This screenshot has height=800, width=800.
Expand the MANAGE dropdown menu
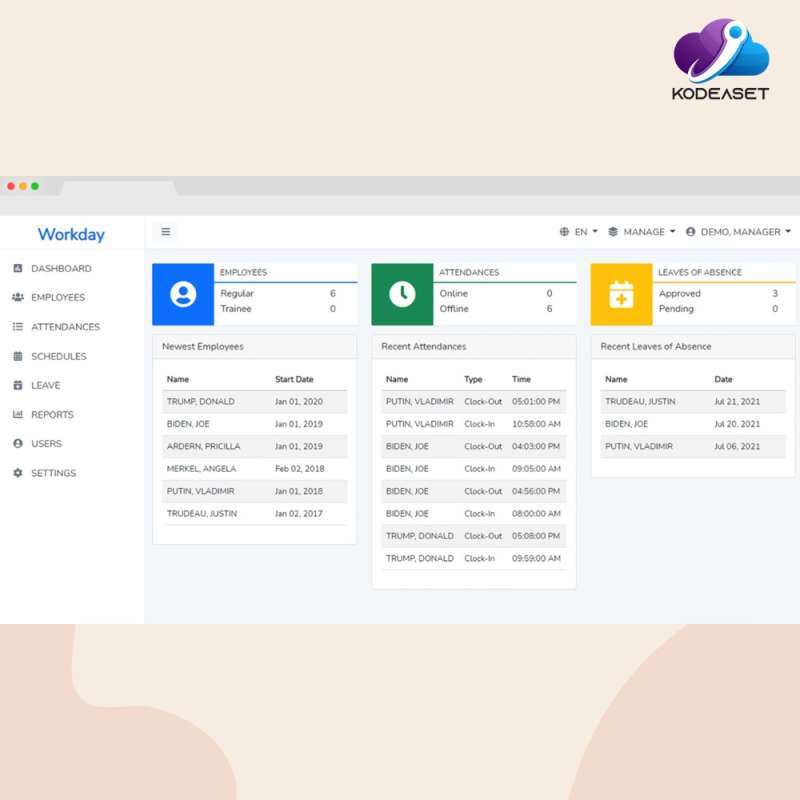642,232
